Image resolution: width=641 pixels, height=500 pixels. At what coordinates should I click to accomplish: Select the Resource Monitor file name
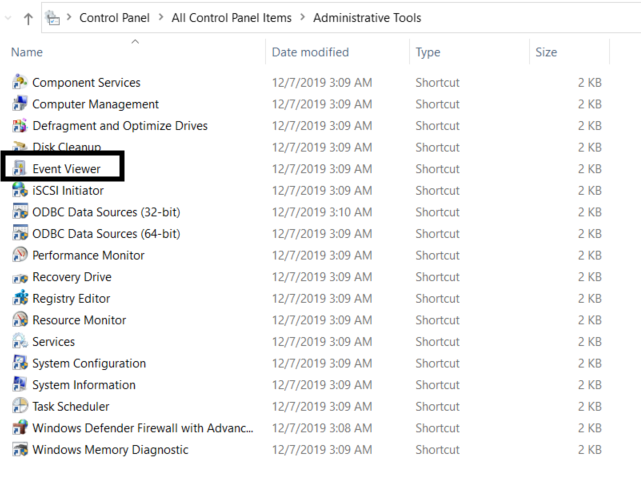pos(79,320)
